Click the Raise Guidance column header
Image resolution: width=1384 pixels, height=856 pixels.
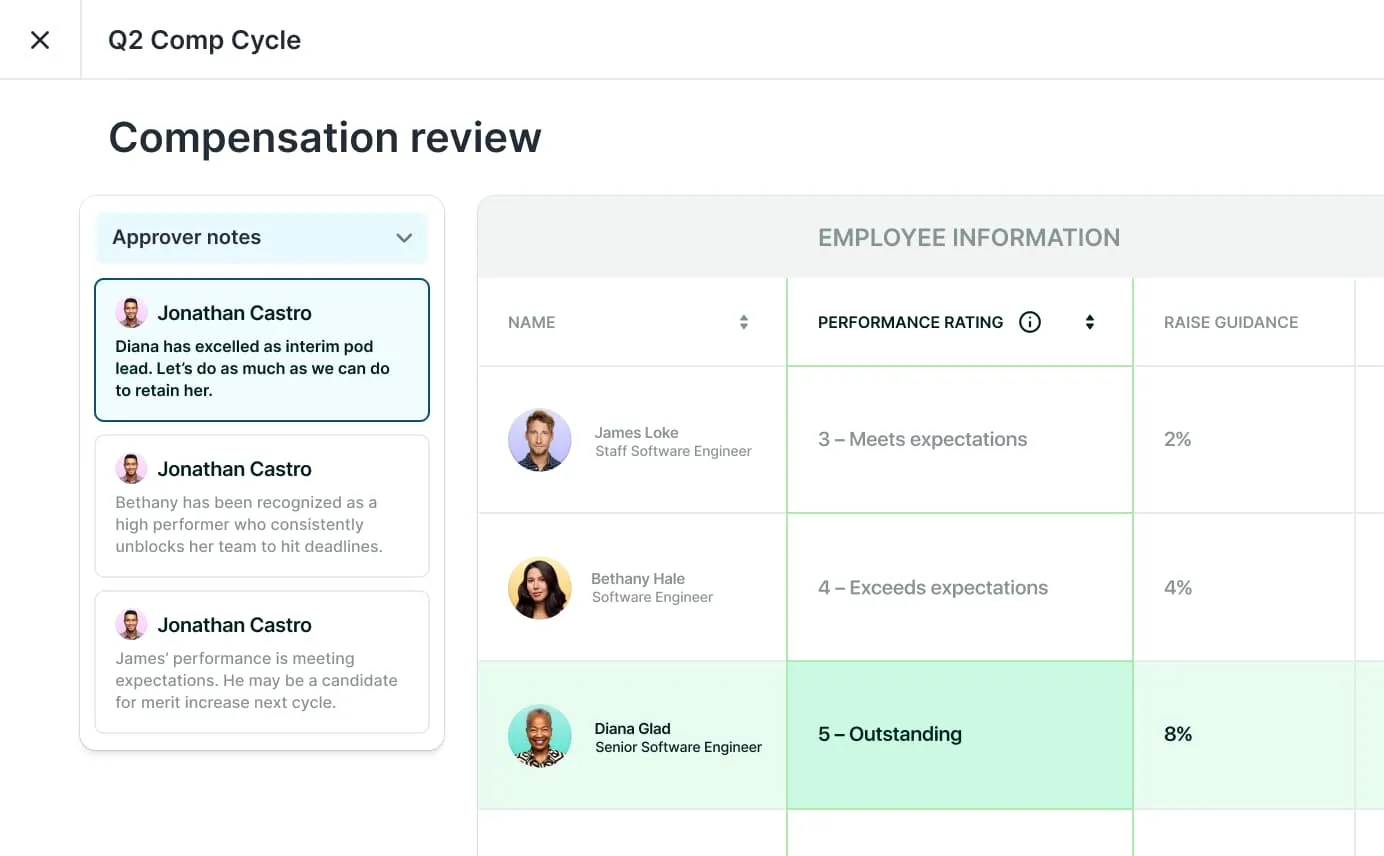click(x=1230, y=322)
